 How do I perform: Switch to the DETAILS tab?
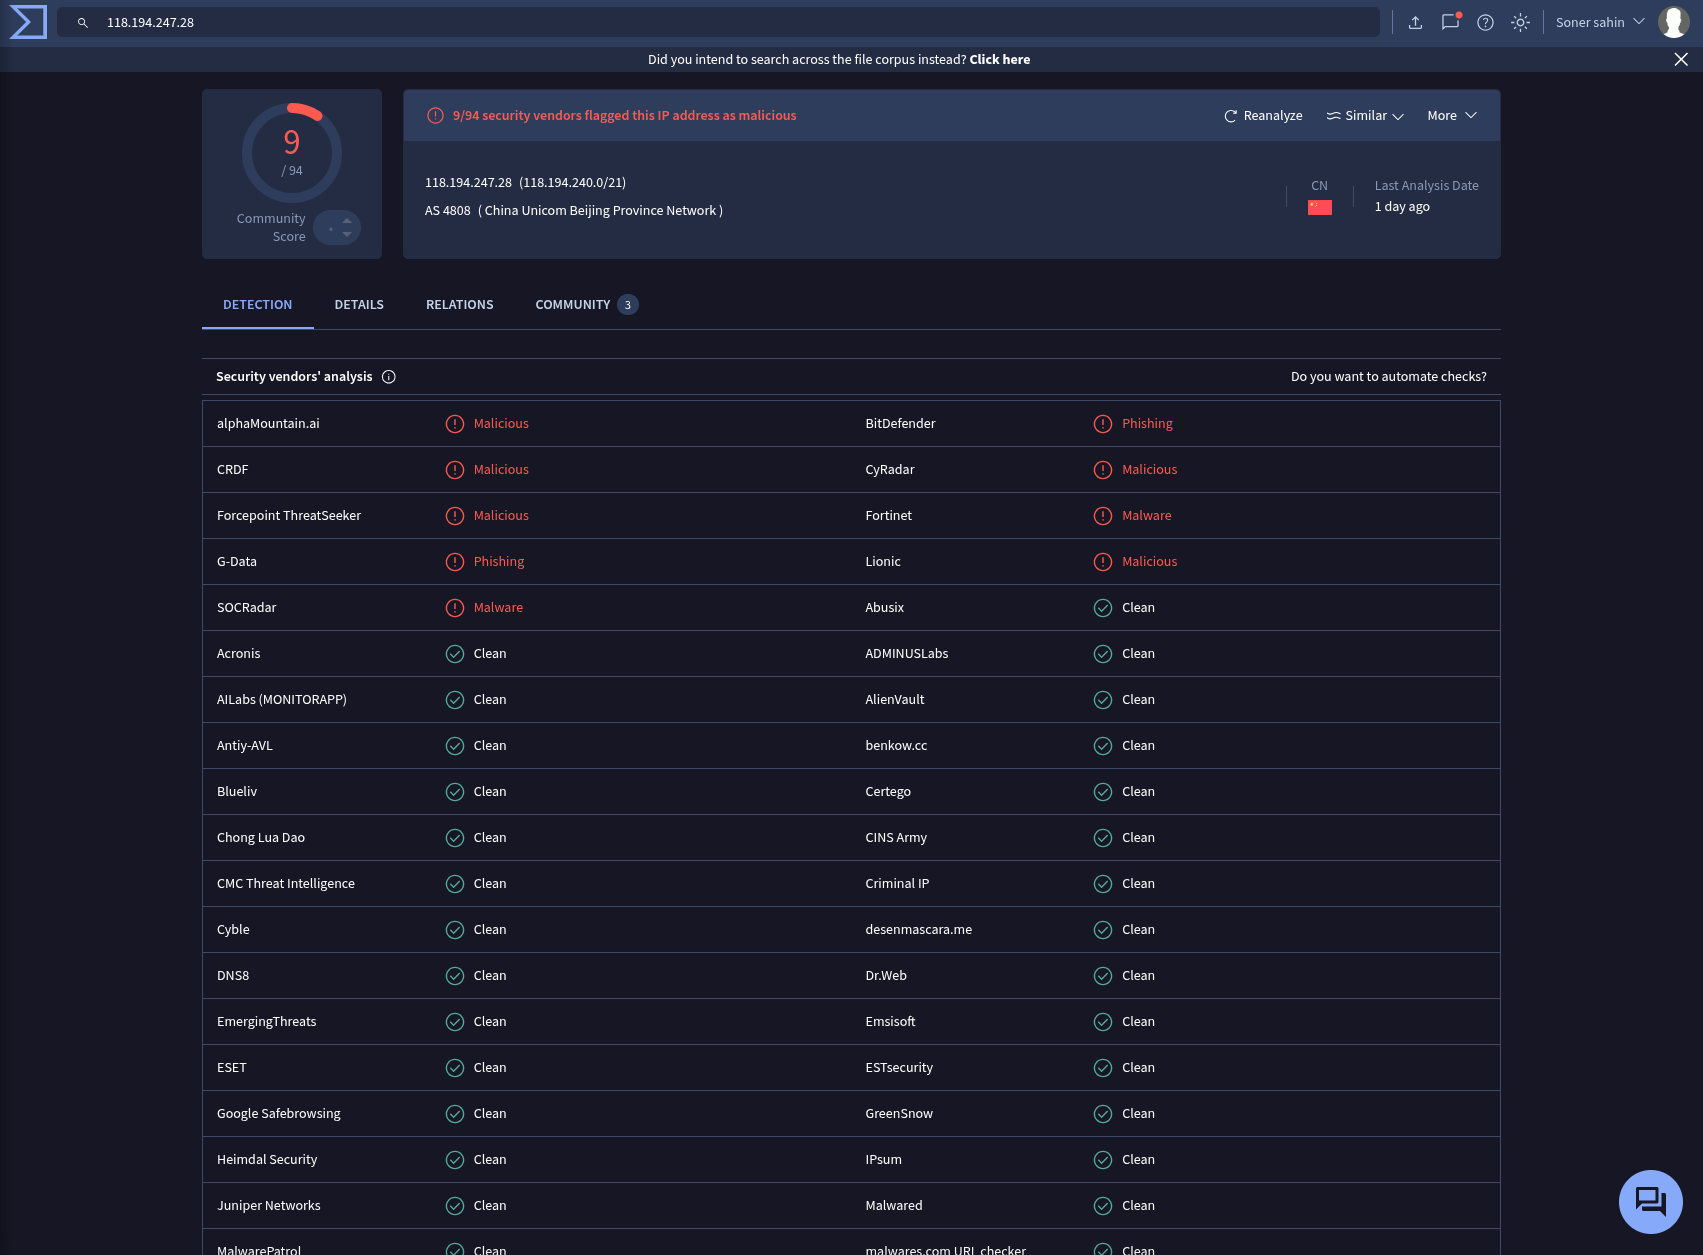point(359,305)
